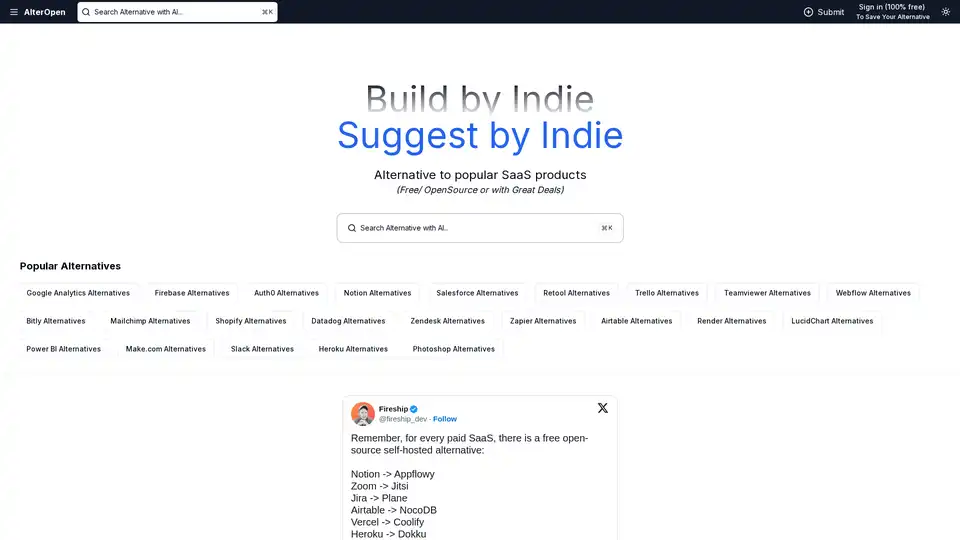Choose Slack Alternatives
The width and height of the screenshot is (960, 540).
(262, 349)
